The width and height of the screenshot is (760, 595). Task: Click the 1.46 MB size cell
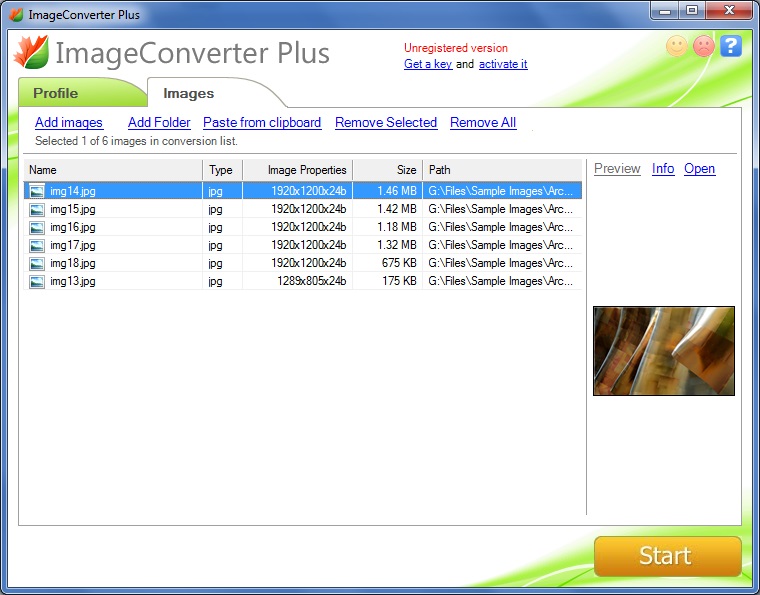(x=397, y=191)
